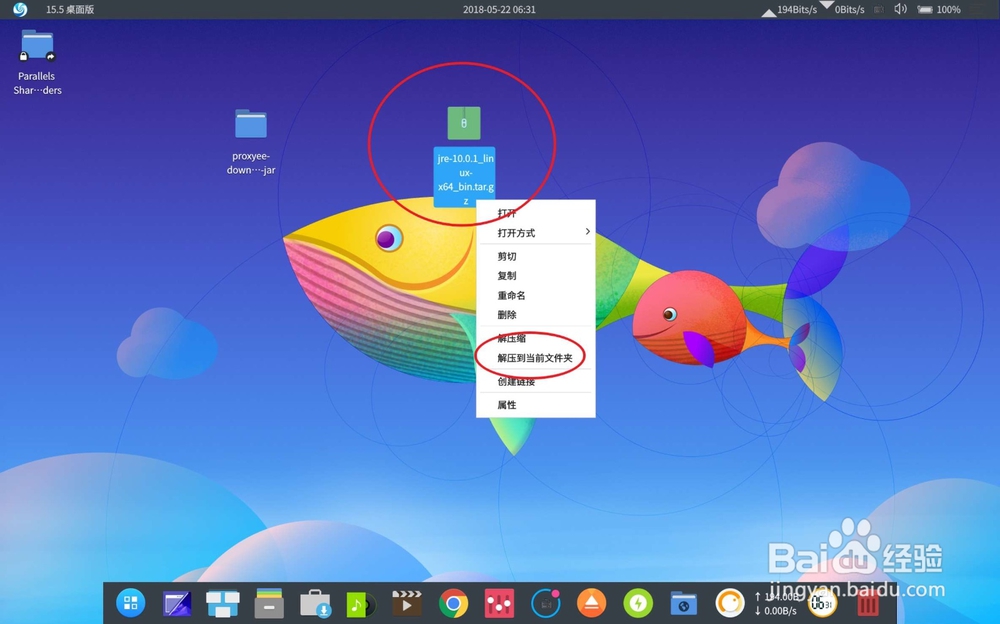Image resolution: width=1000 pixels, height=624 pixels.
Task: Click the blue circular ring dock icon
Action: click(x=545, y=603)
